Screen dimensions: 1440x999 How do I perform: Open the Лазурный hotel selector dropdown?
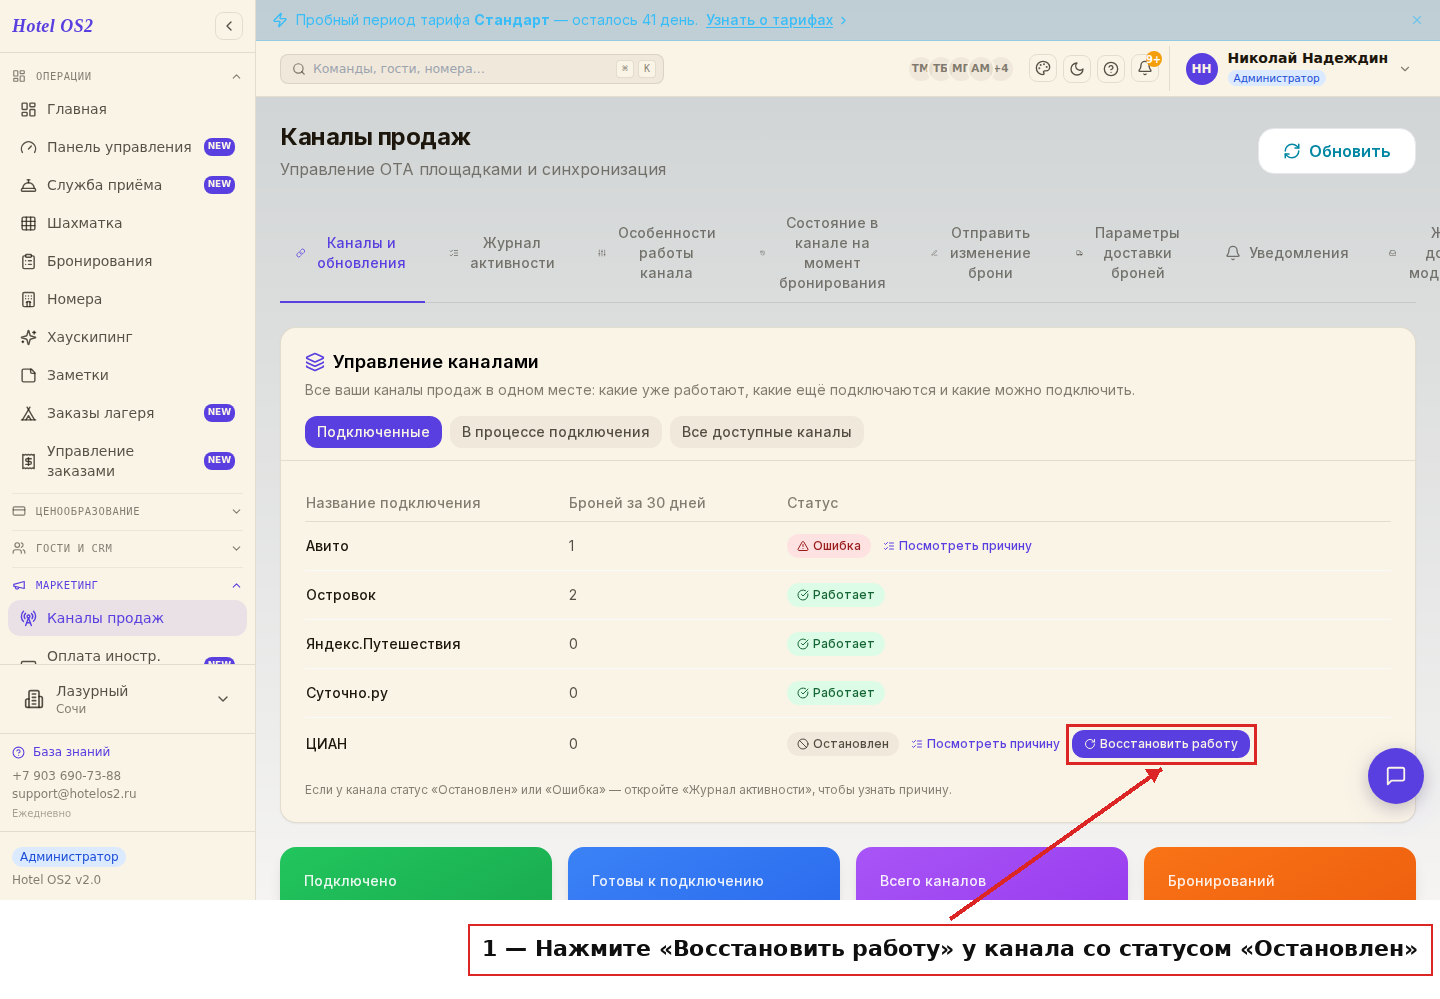pos(127,699)
